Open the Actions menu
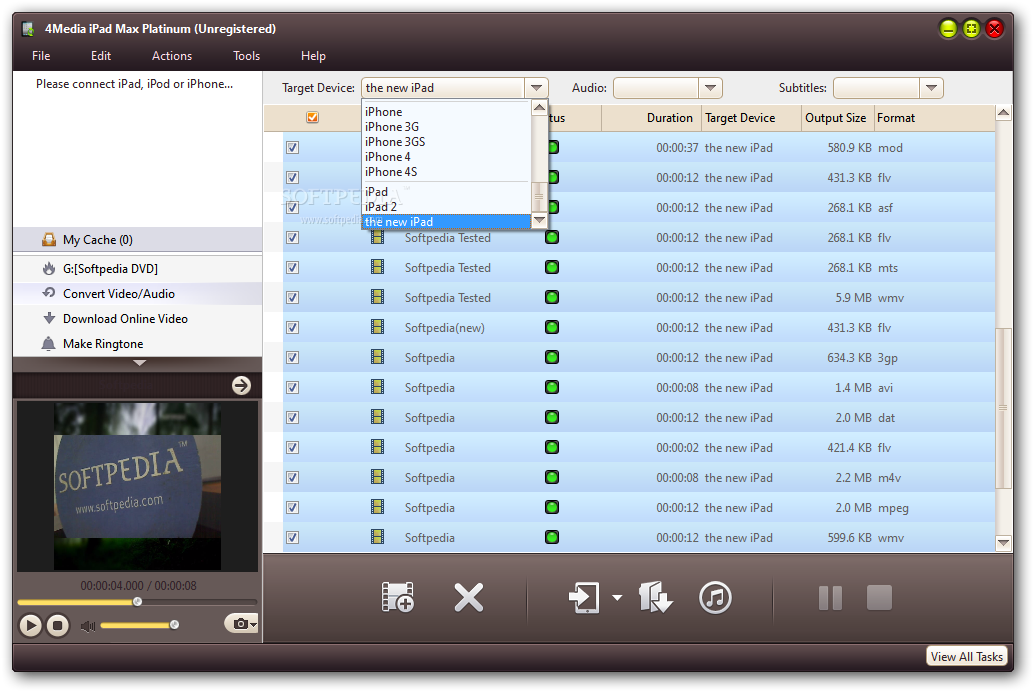The width and height of the screenshot is (1034, 692). 172,56
